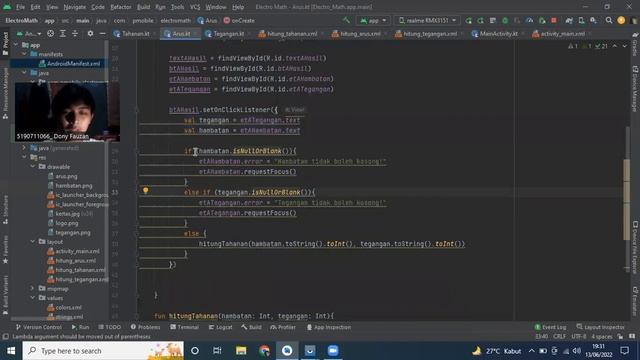
Task: Select tegangan.png in the tree
Action: pos(73,233)
